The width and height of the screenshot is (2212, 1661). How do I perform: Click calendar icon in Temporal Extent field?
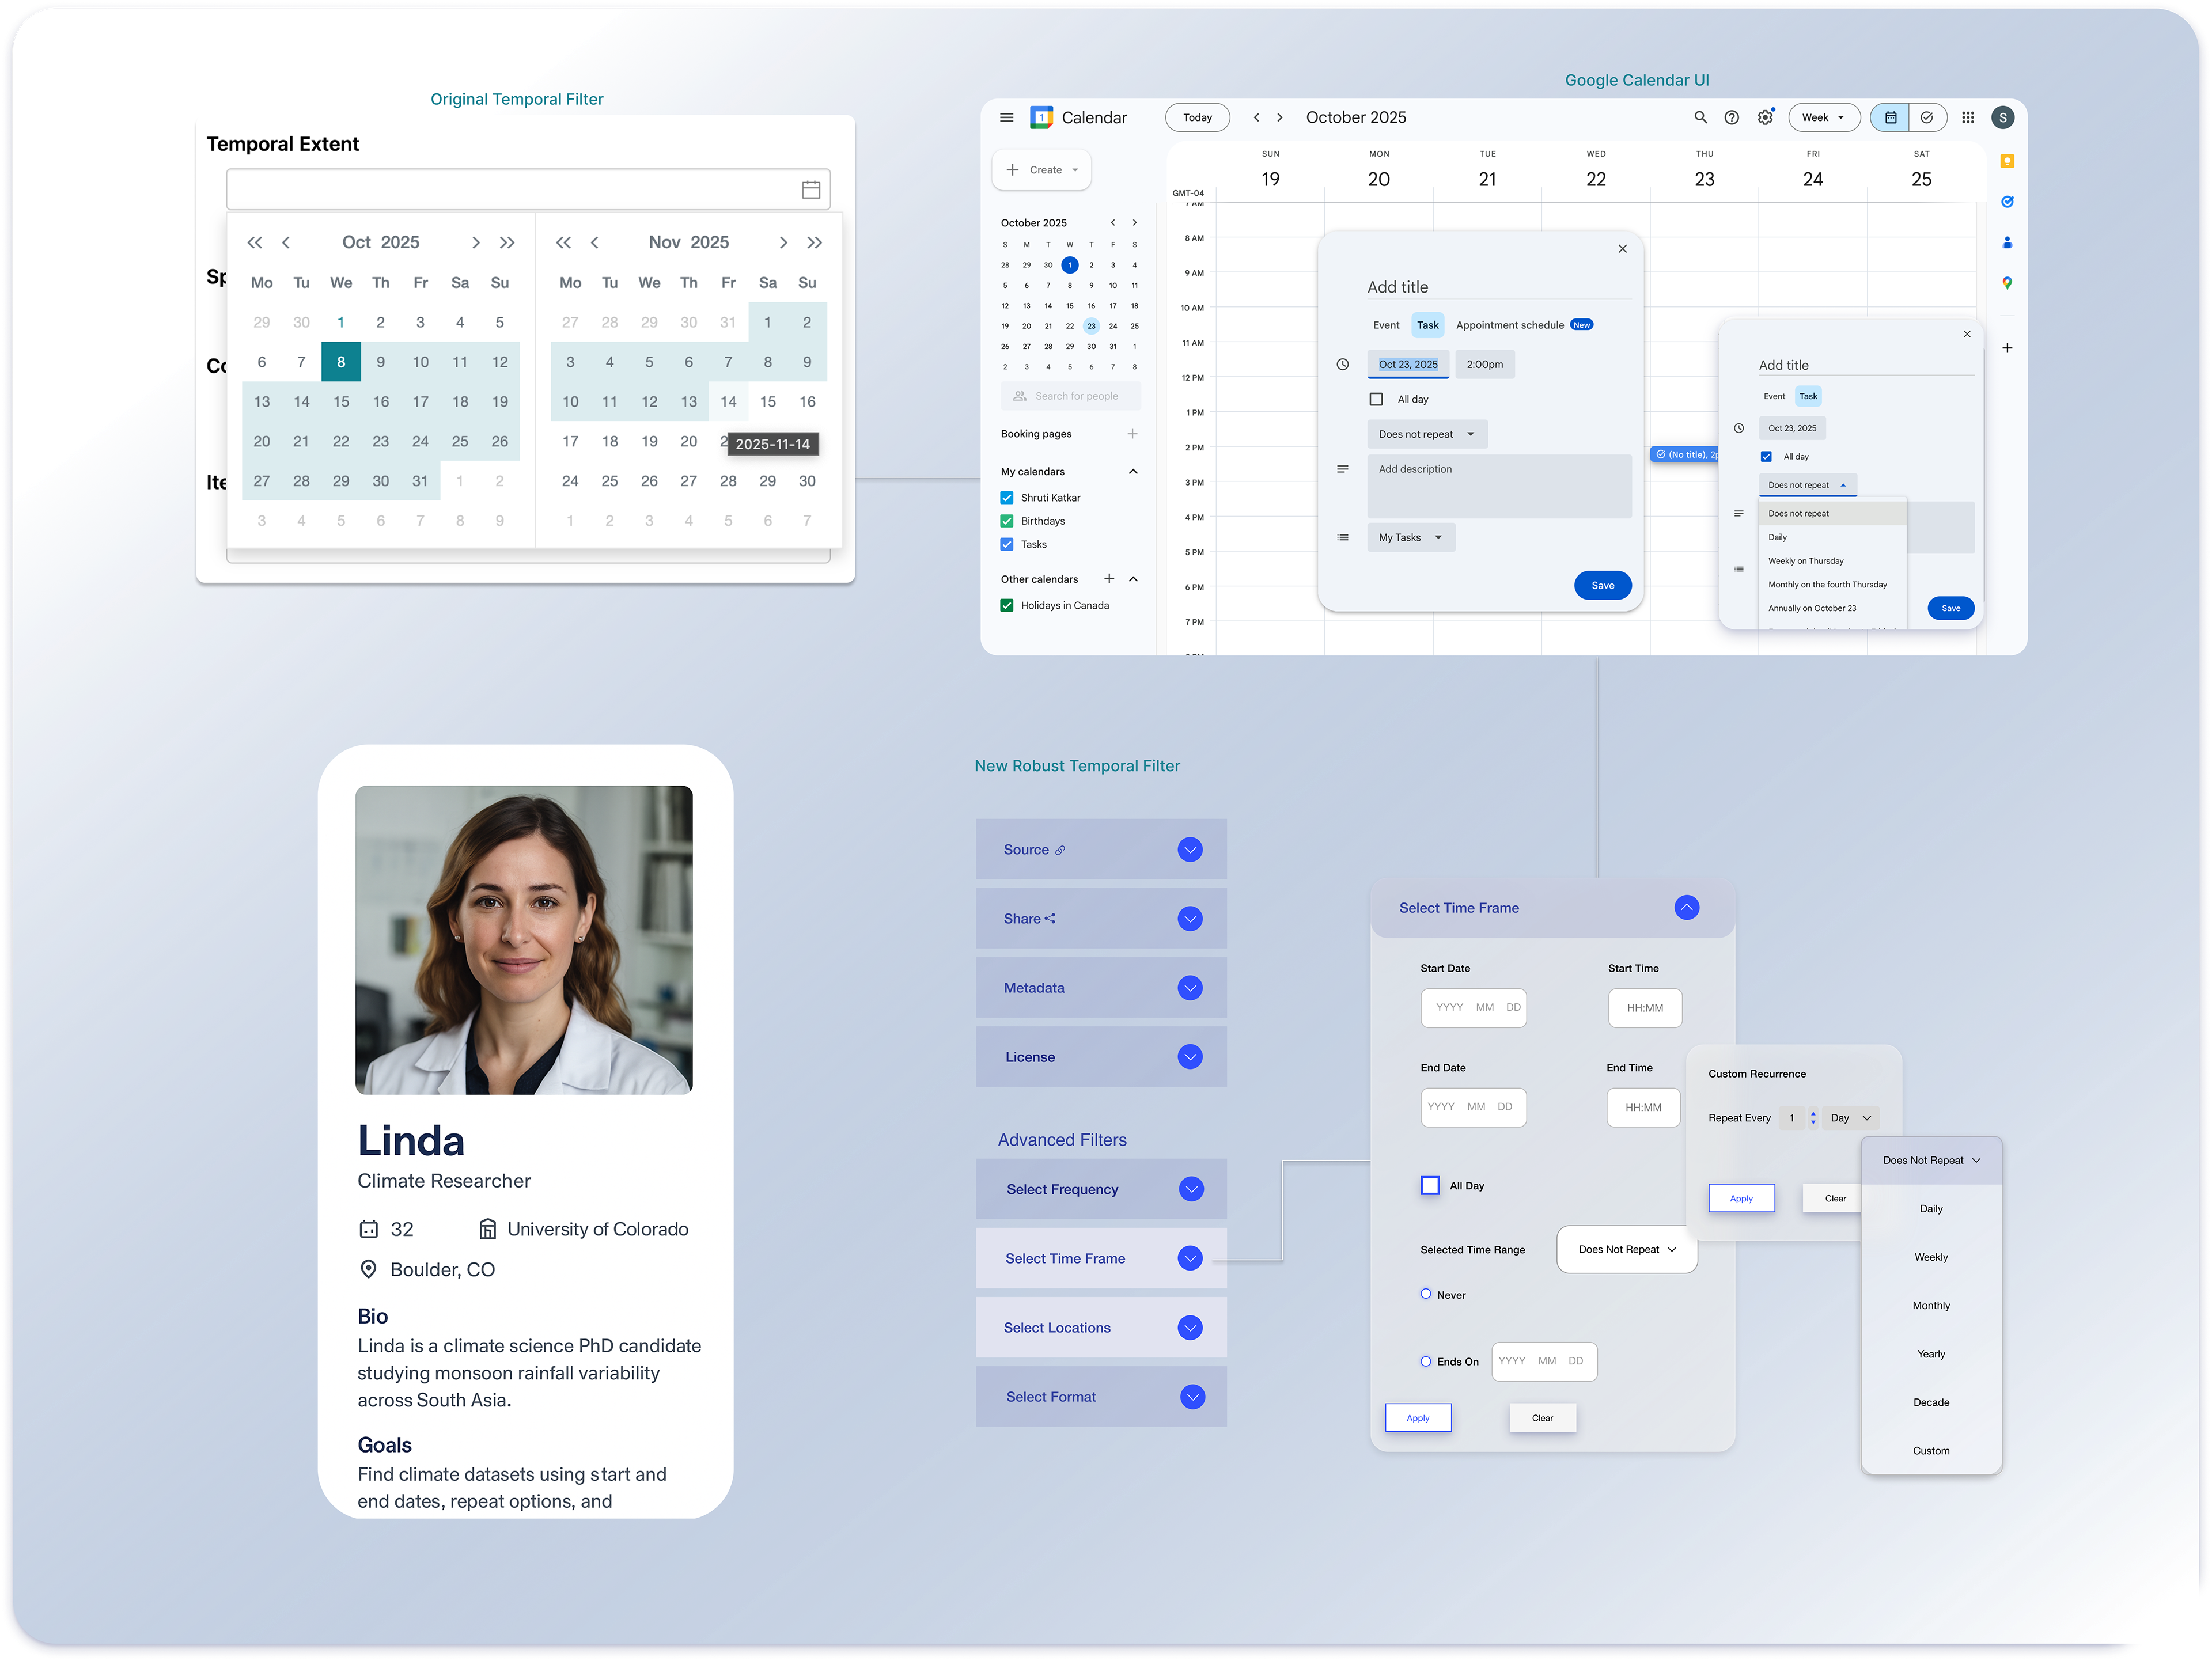810,190
